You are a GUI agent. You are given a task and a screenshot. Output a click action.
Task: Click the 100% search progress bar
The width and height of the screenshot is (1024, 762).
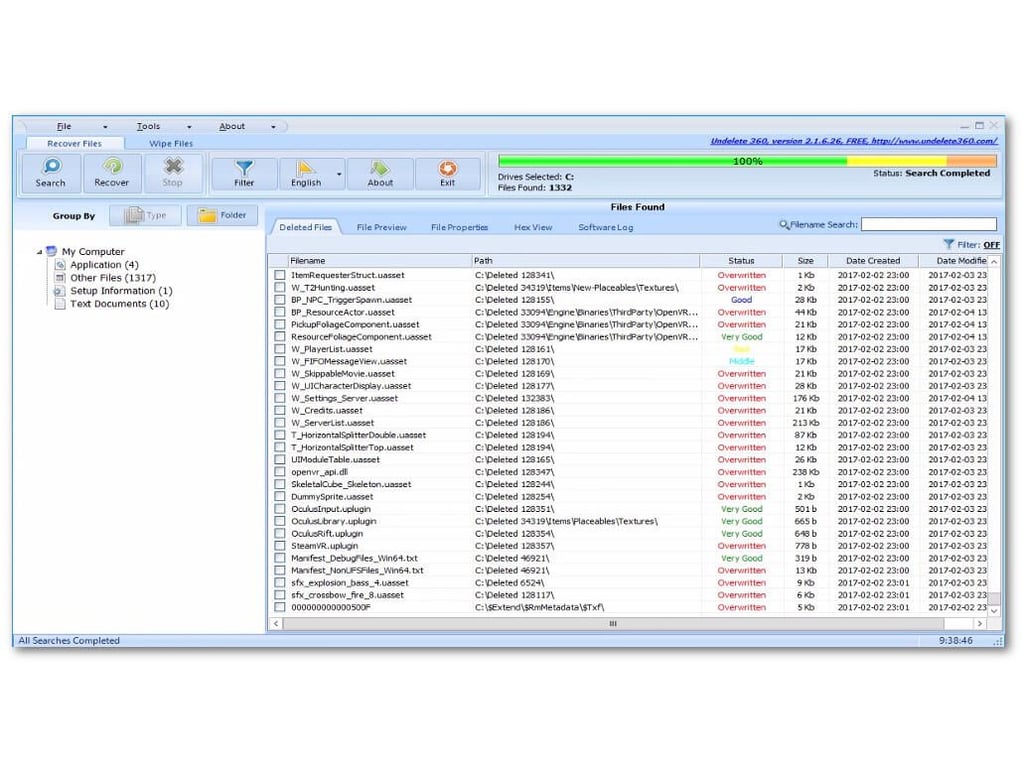(x=747, y=161)
